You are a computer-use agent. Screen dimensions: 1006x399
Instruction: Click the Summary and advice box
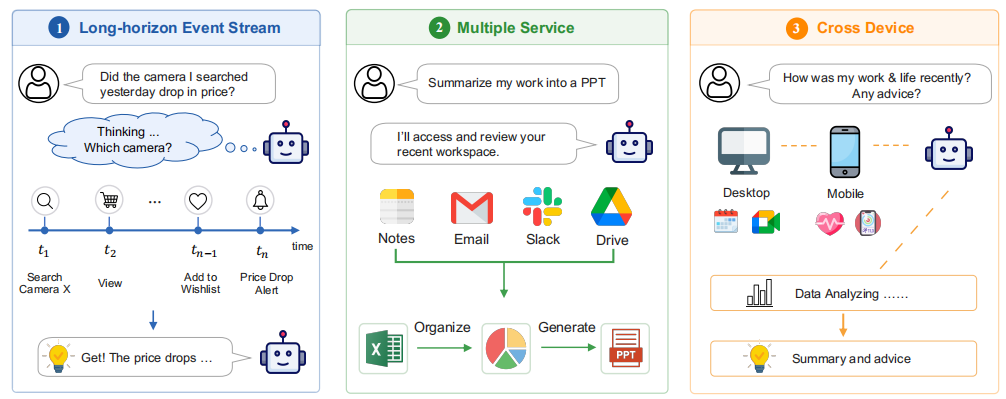tap(843, 359)
